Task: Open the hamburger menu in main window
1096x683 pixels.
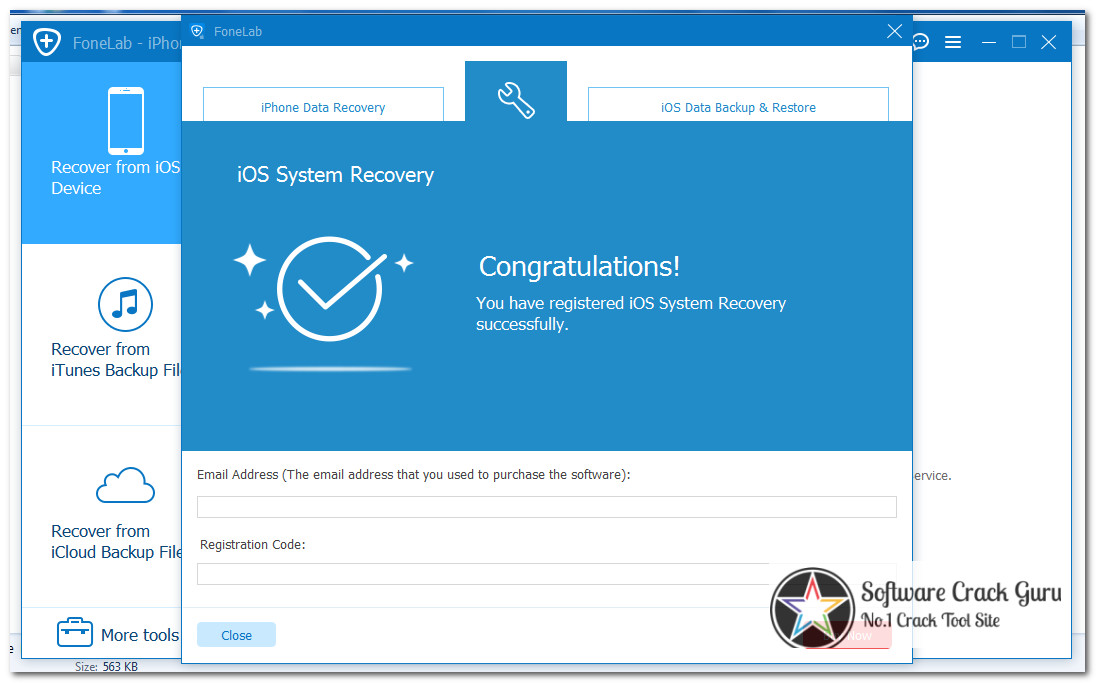Action: [x=953, y=42]
